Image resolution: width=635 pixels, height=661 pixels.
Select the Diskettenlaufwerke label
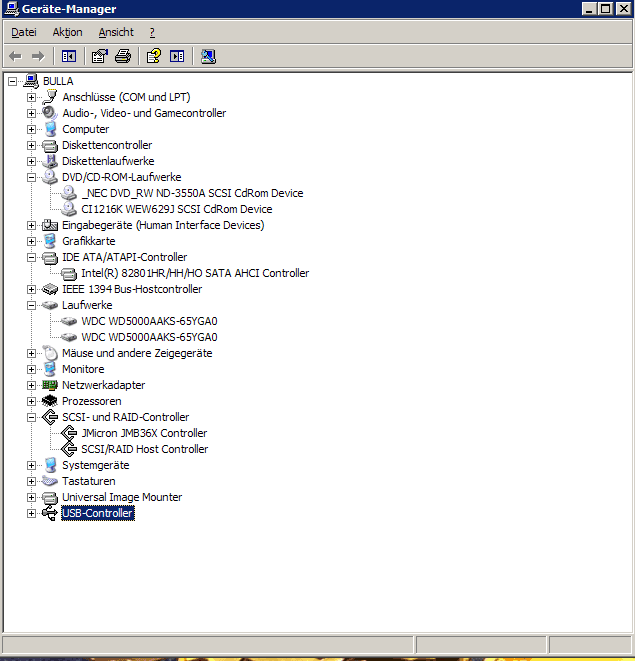(x=108, y=161)
